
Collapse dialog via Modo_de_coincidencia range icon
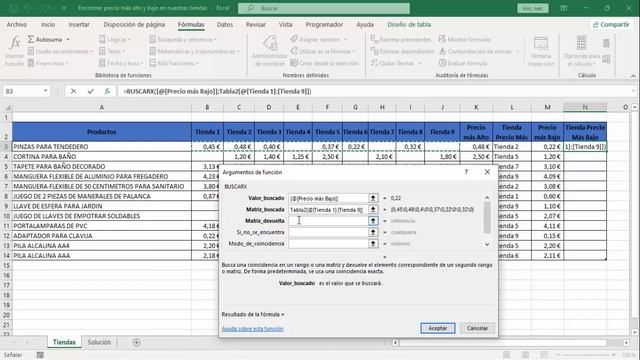point(373,244)
